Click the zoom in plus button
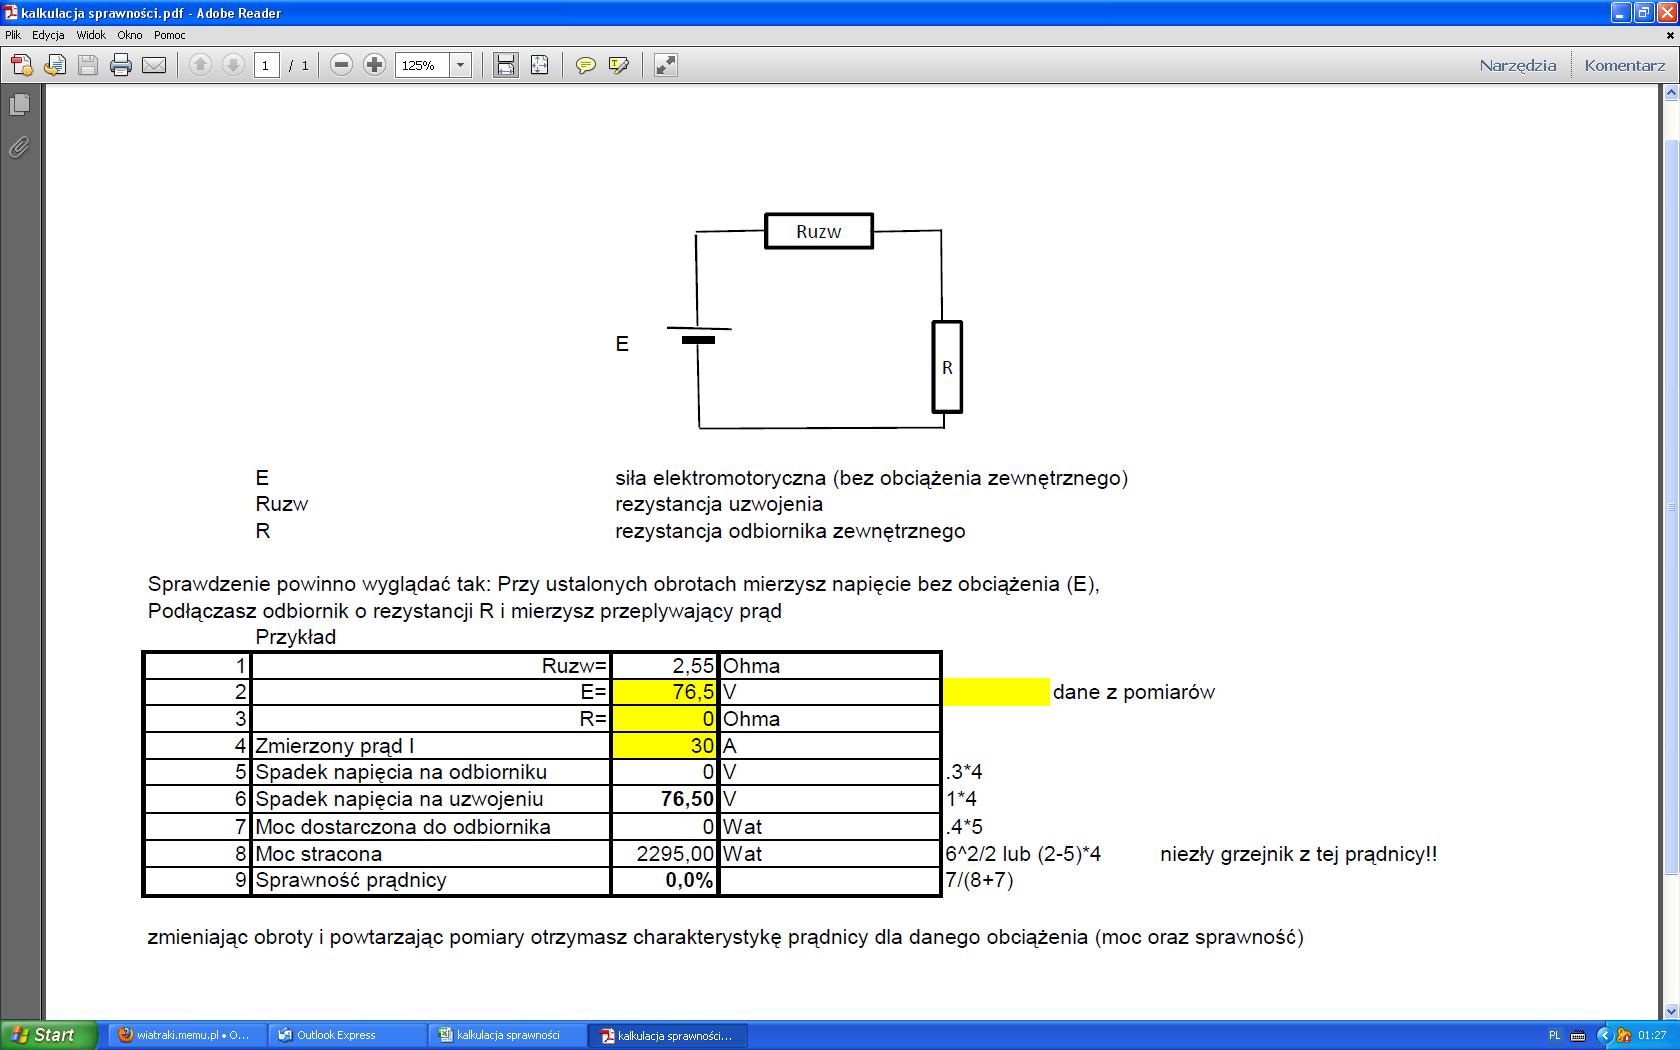Viewport: 1680px width, 1050px height. [x=374, y=66]
